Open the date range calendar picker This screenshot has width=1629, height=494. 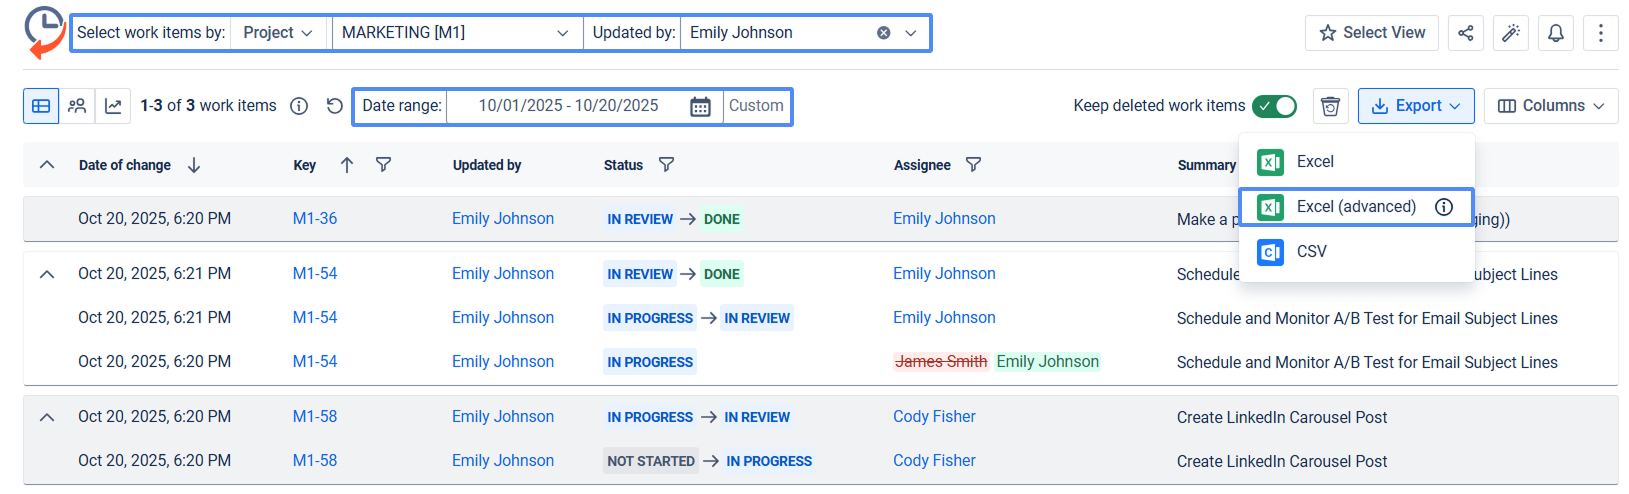pos(700,107)
